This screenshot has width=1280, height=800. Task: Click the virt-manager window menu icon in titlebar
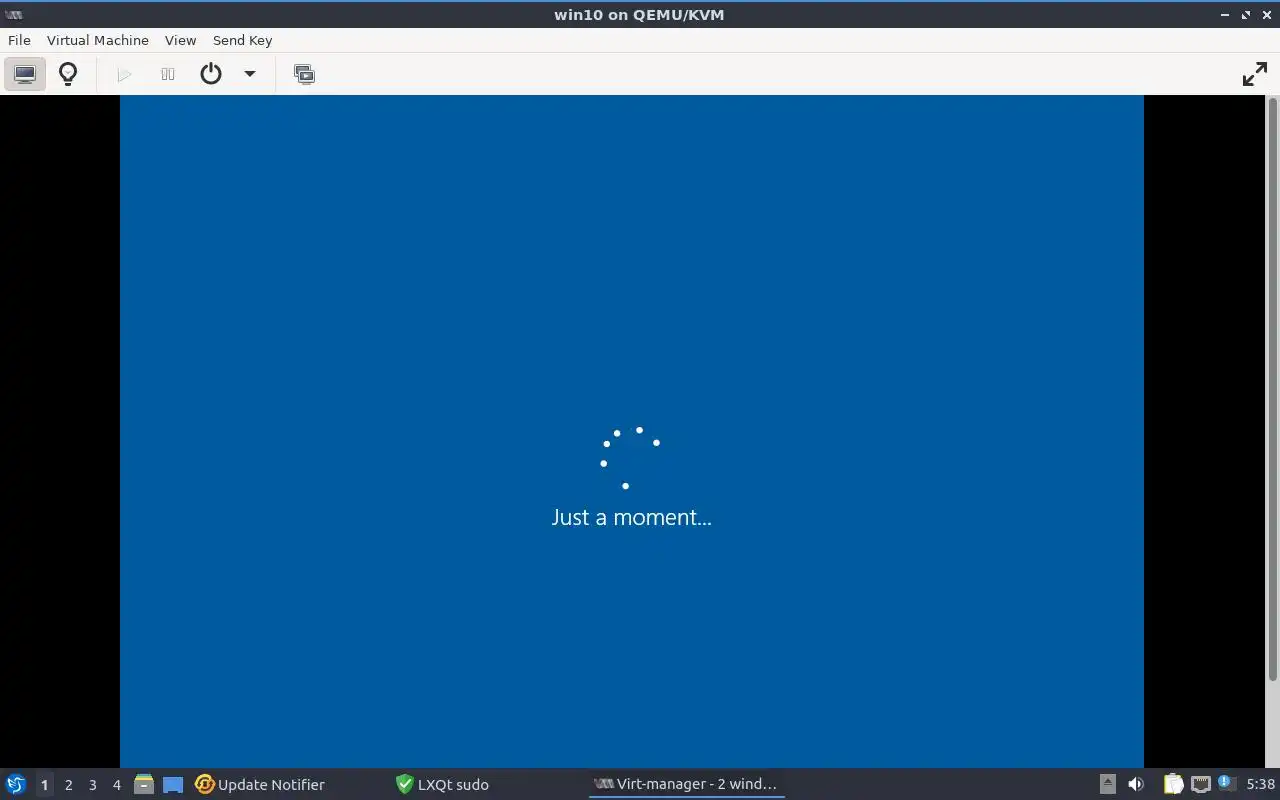pos(14,14)
